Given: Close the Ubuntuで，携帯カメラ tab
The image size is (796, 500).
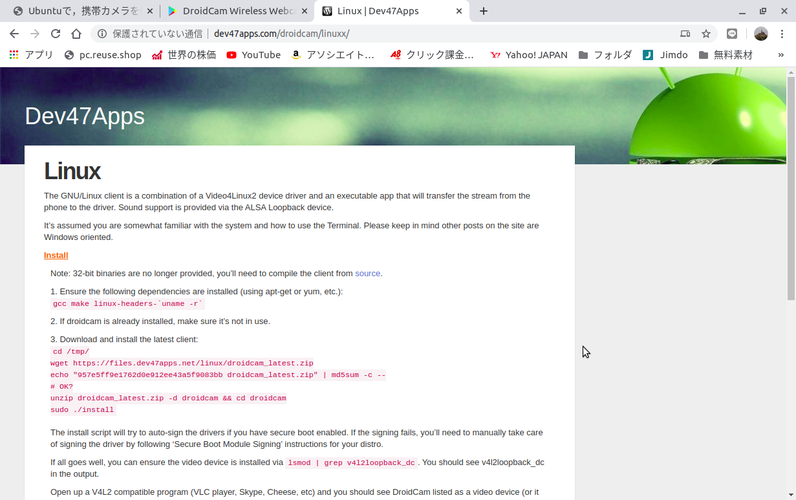Looking at the screenshot, I should click(x=150, y=11).
